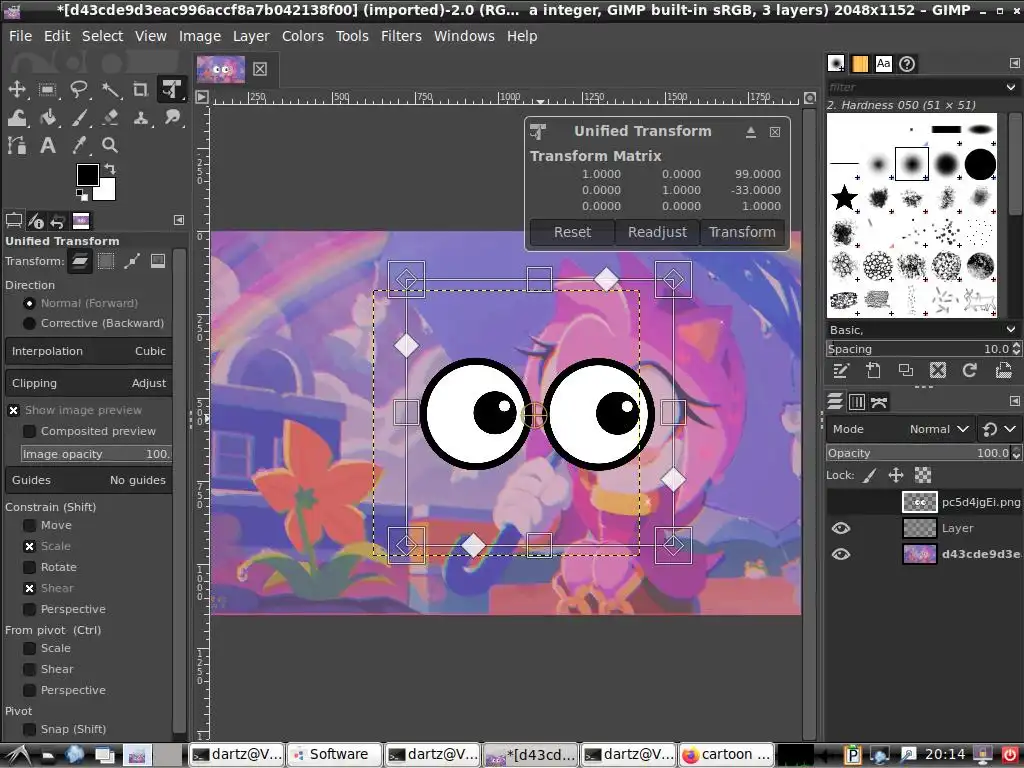Screen dimensions: 1024x768
Task: Enable Constrain Move checkbox
Action: point(29,525)
